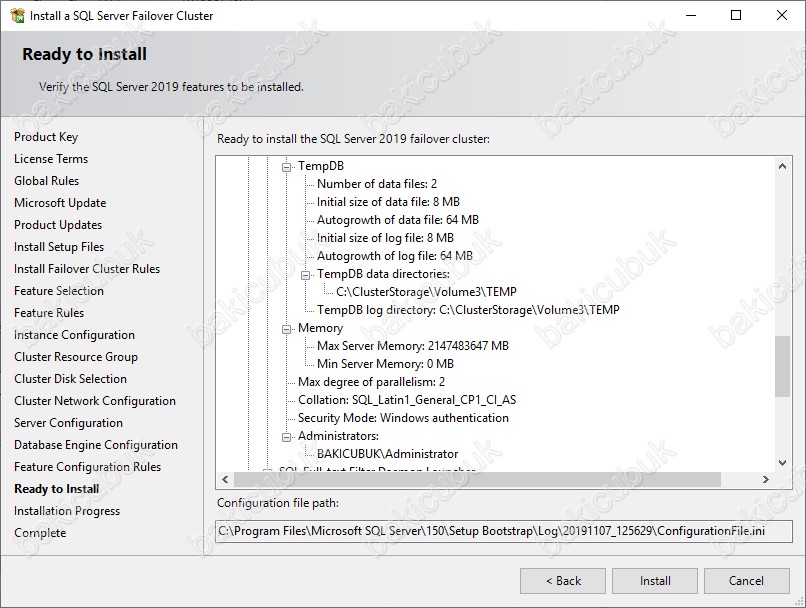Select the TempDB data directories item

(383, 274)
